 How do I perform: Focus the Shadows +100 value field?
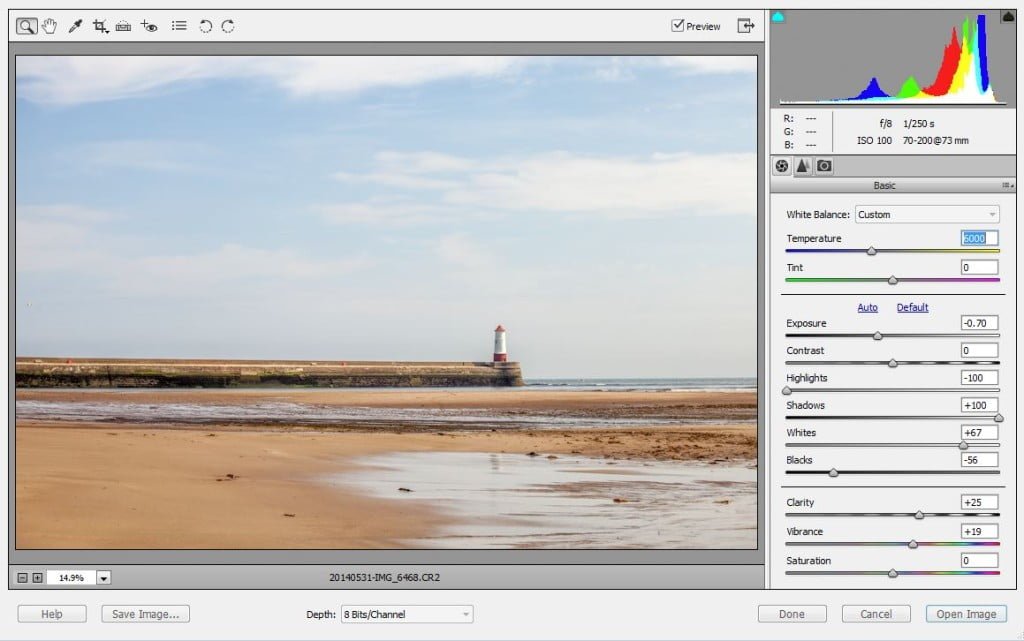coord(980,405)
